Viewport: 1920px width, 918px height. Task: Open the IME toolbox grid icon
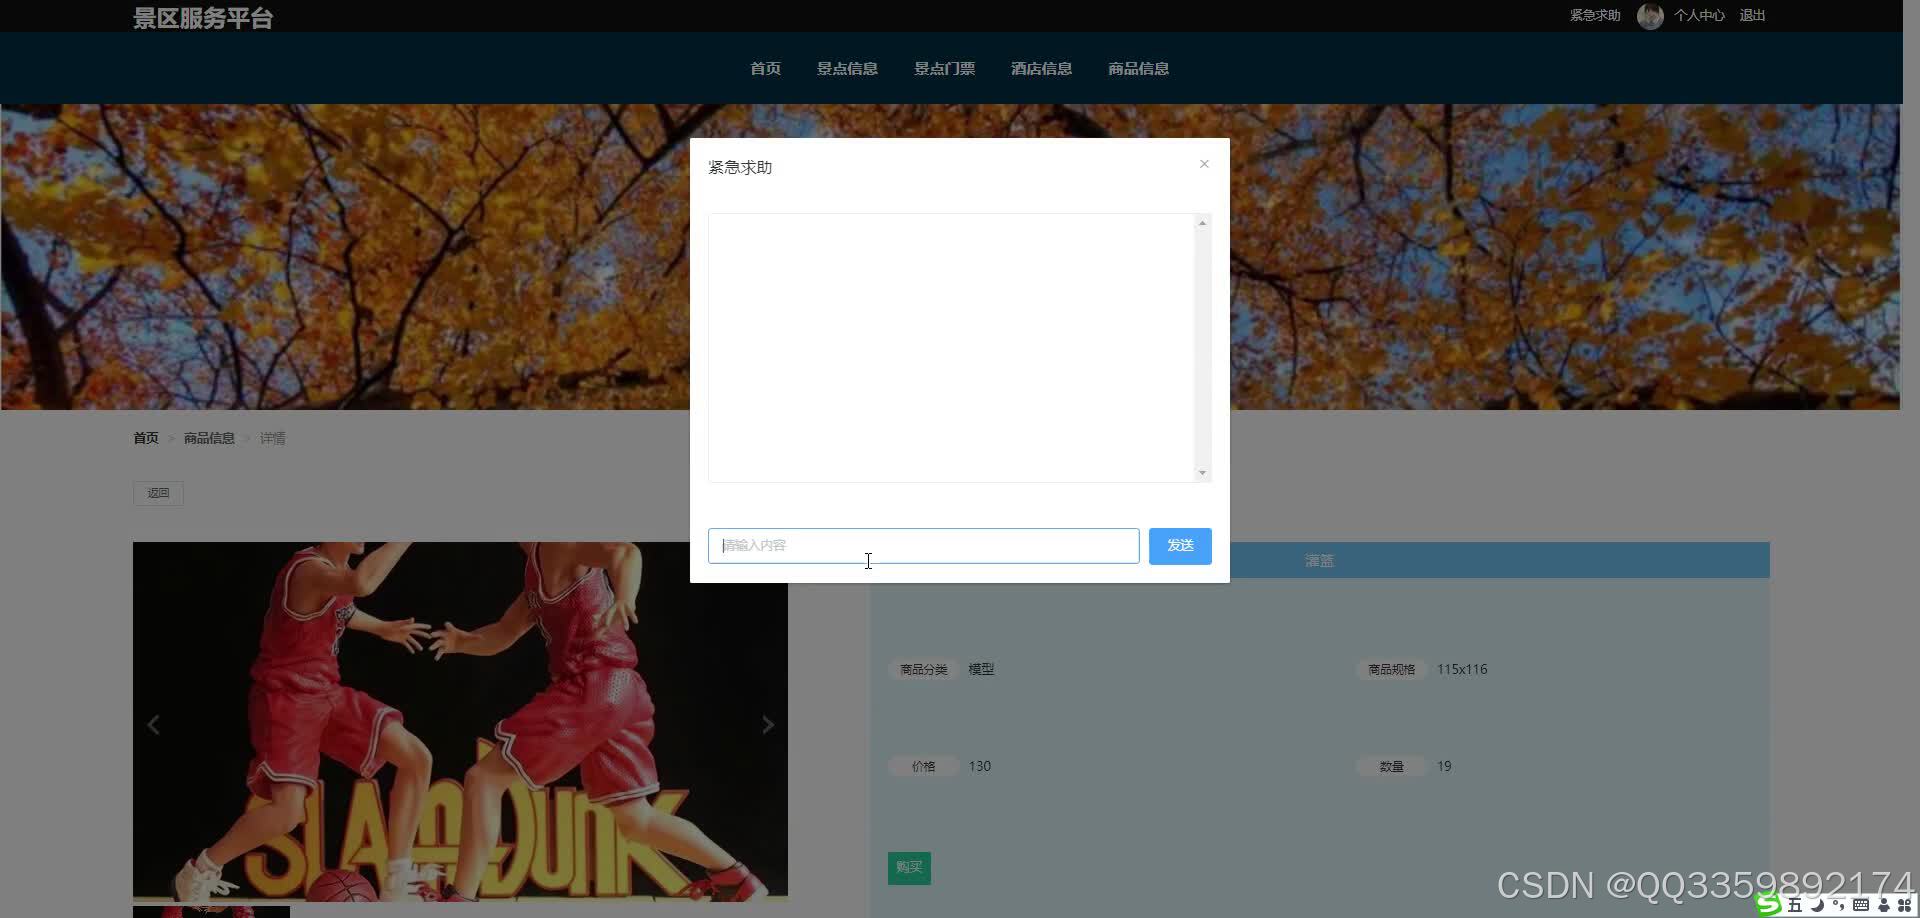click(x=1904, y=905)
